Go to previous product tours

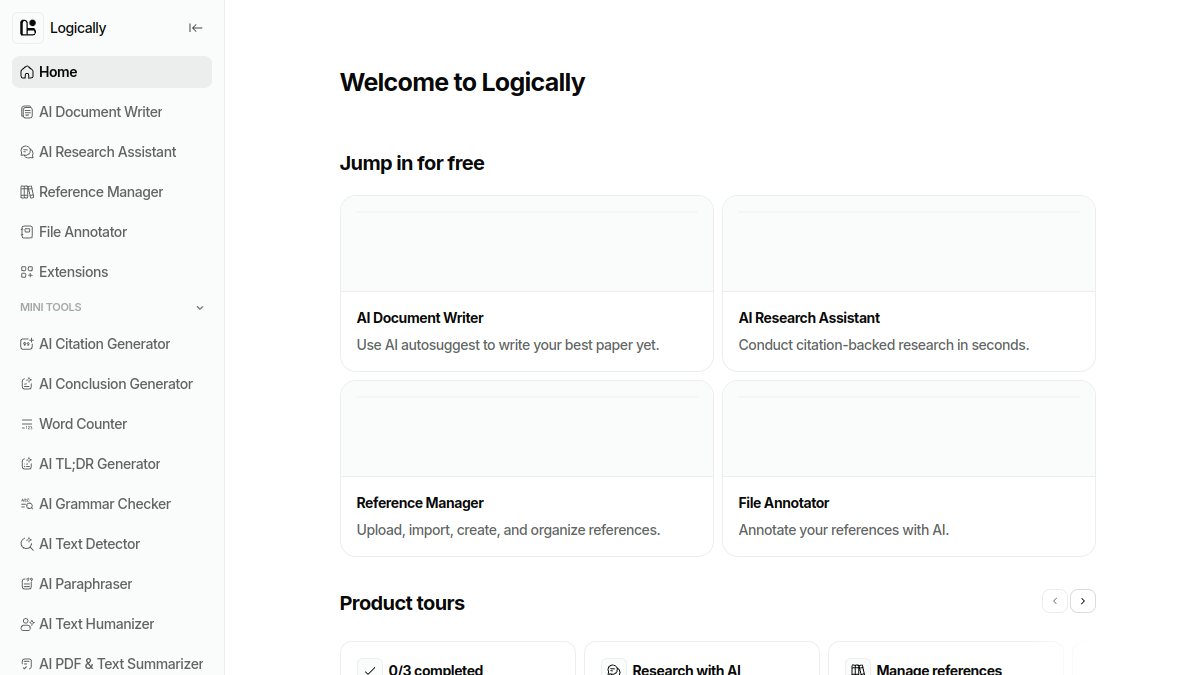coord(1055,601)
